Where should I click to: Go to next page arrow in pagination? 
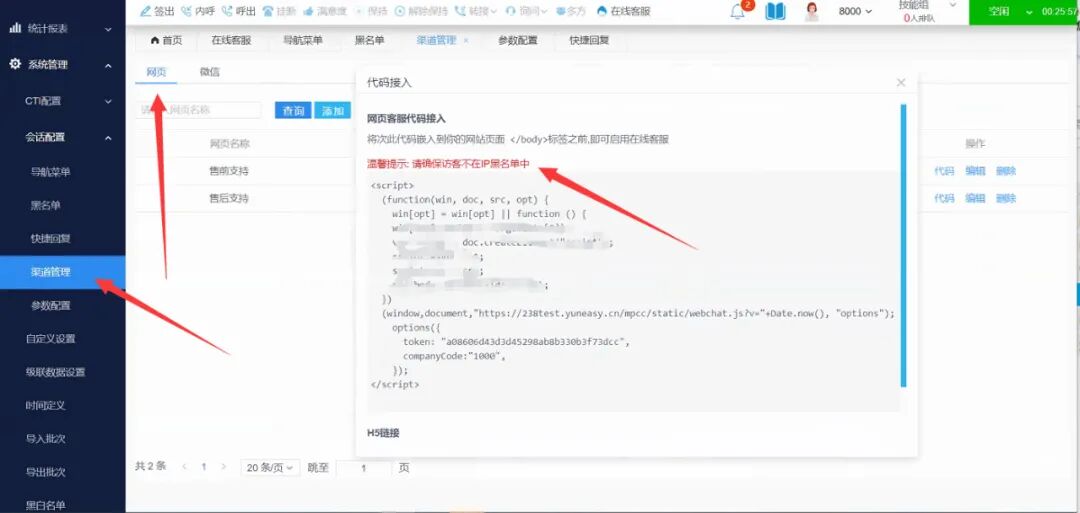pos(223,467)
